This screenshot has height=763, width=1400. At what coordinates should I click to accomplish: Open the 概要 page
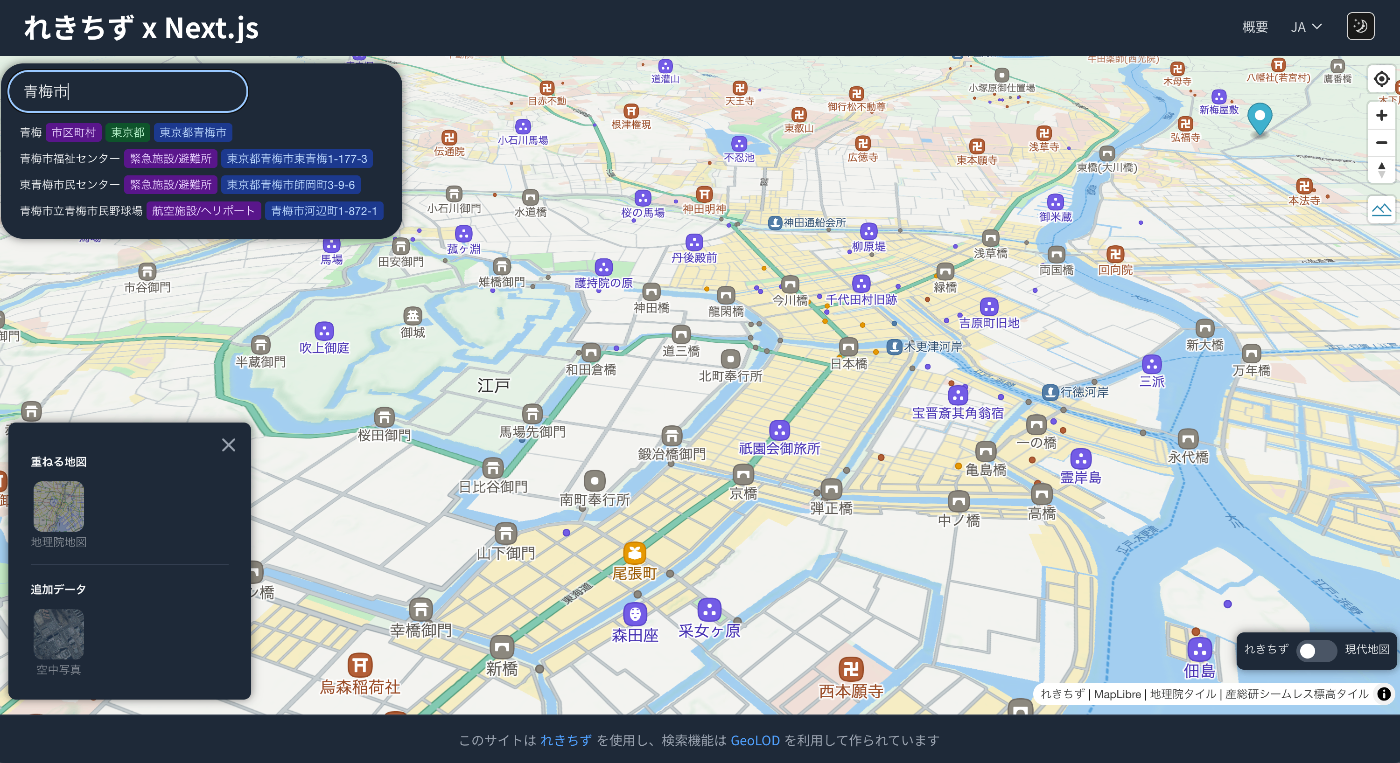click(x=1255, y=27)
